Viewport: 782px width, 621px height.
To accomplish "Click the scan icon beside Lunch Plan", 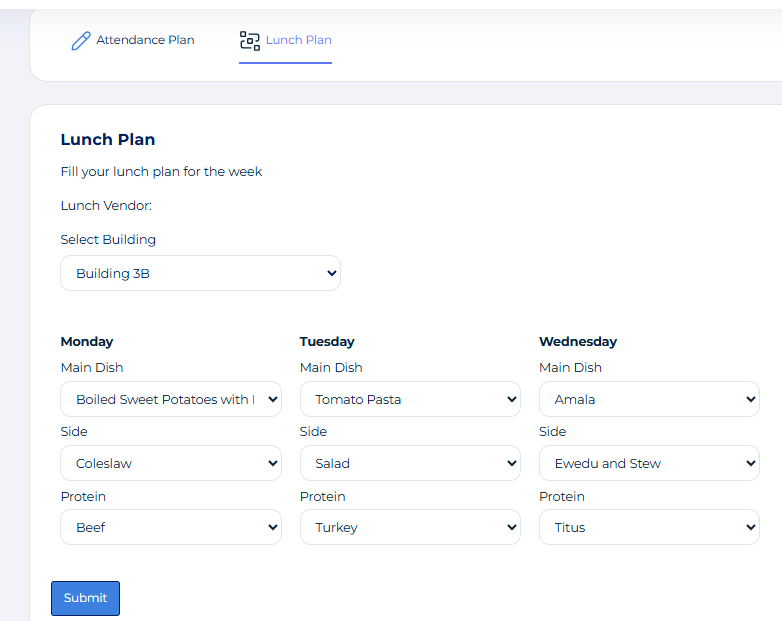I will 249,41.
